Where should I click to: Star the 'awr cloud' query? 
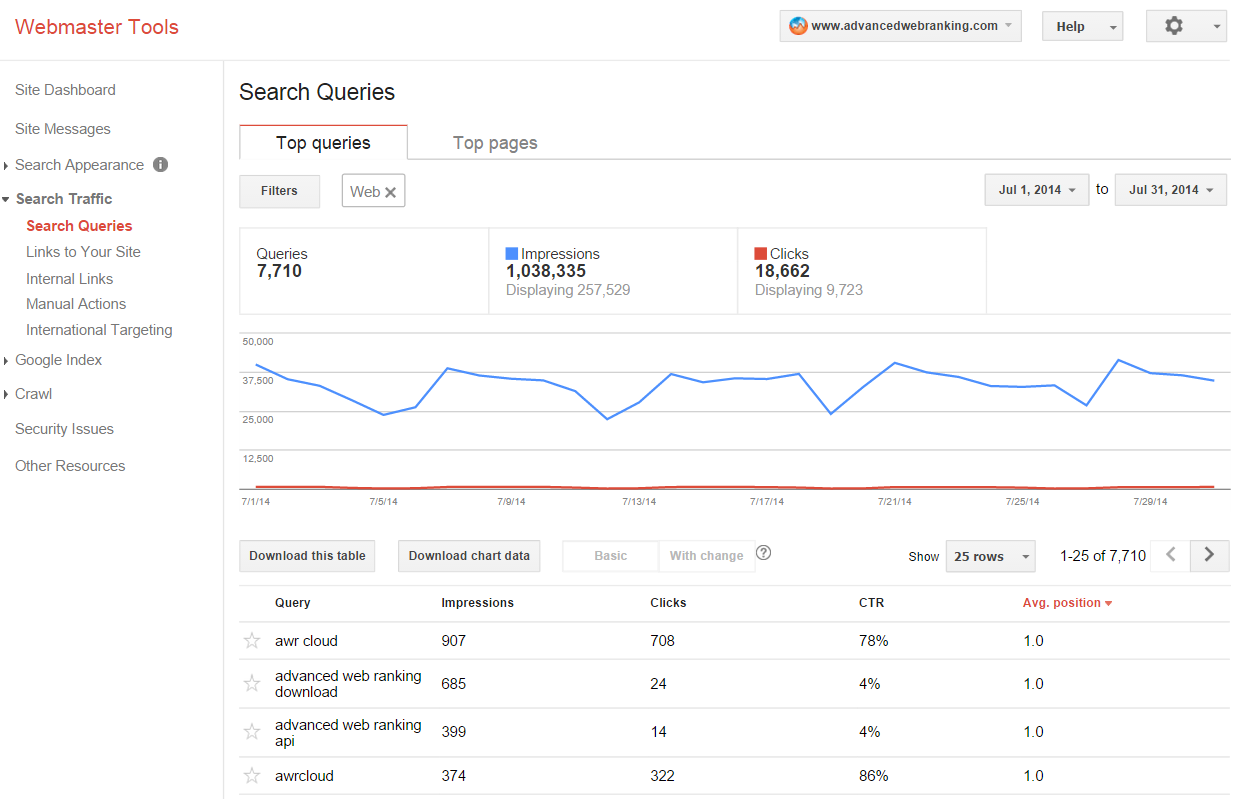coord(252,641)
